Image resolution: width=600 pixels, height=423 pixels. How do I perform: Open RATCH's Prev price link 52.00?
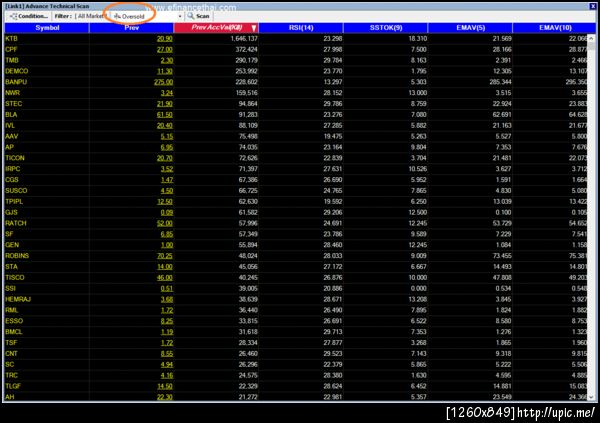coord(165,223)
